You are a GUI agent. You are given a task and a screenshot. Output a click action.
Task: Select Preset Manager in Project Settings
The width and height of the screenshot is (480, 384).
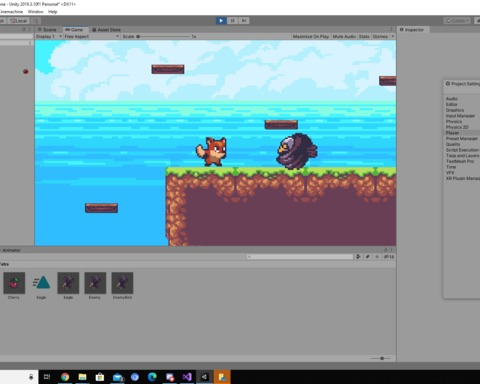tap(462, 138)
